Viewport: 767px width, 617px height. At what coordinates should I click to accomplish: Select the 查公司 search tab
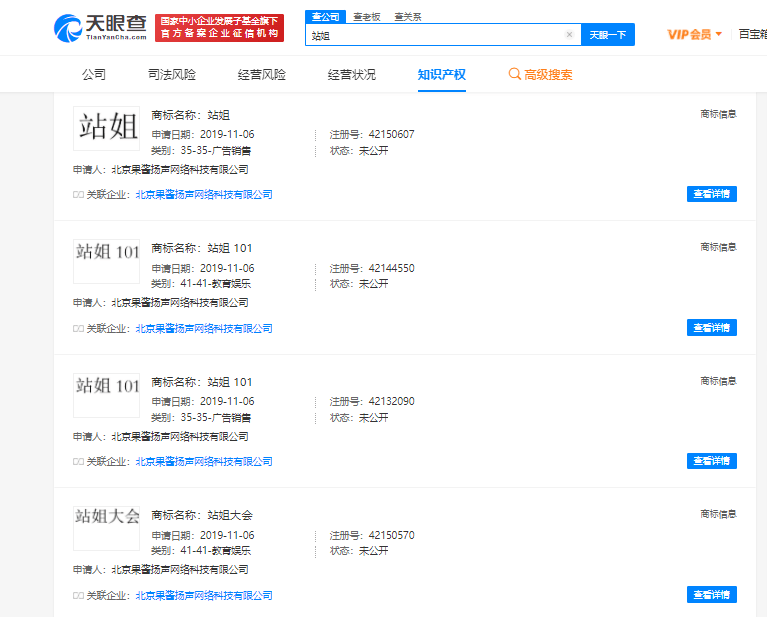click(325, 17)
